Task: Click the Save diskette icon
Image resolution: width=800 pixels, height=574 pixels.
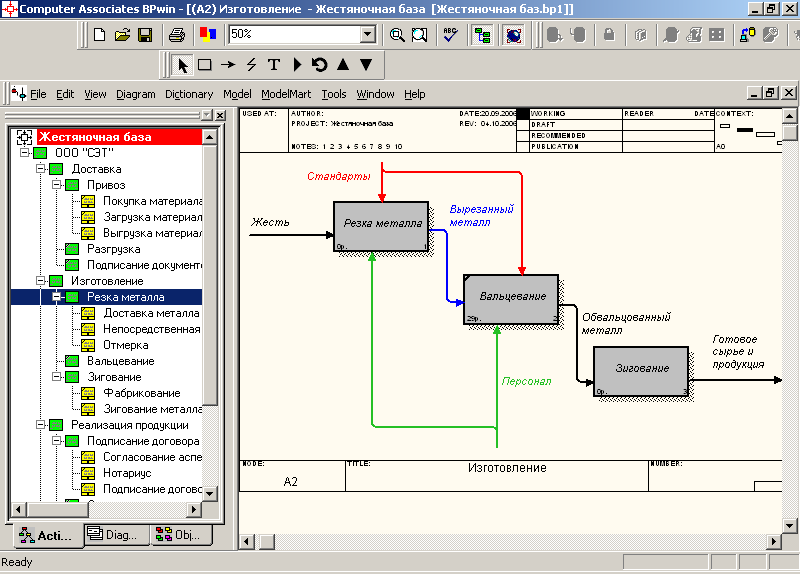Action: 145,35
